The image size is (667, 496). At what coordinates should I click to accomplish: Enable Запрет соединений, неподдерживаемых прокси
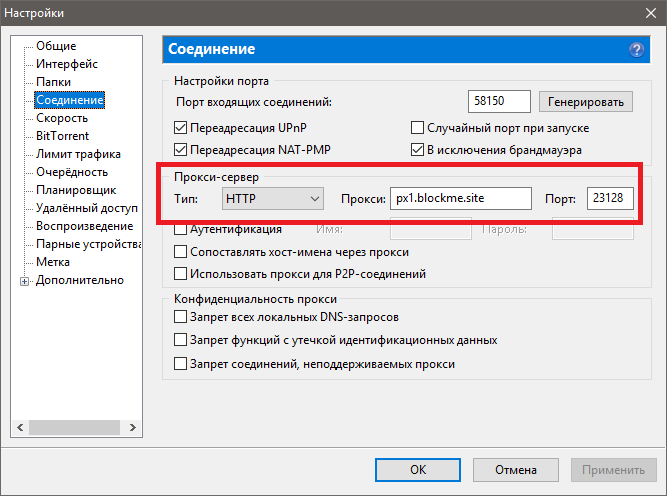(180, 364)
